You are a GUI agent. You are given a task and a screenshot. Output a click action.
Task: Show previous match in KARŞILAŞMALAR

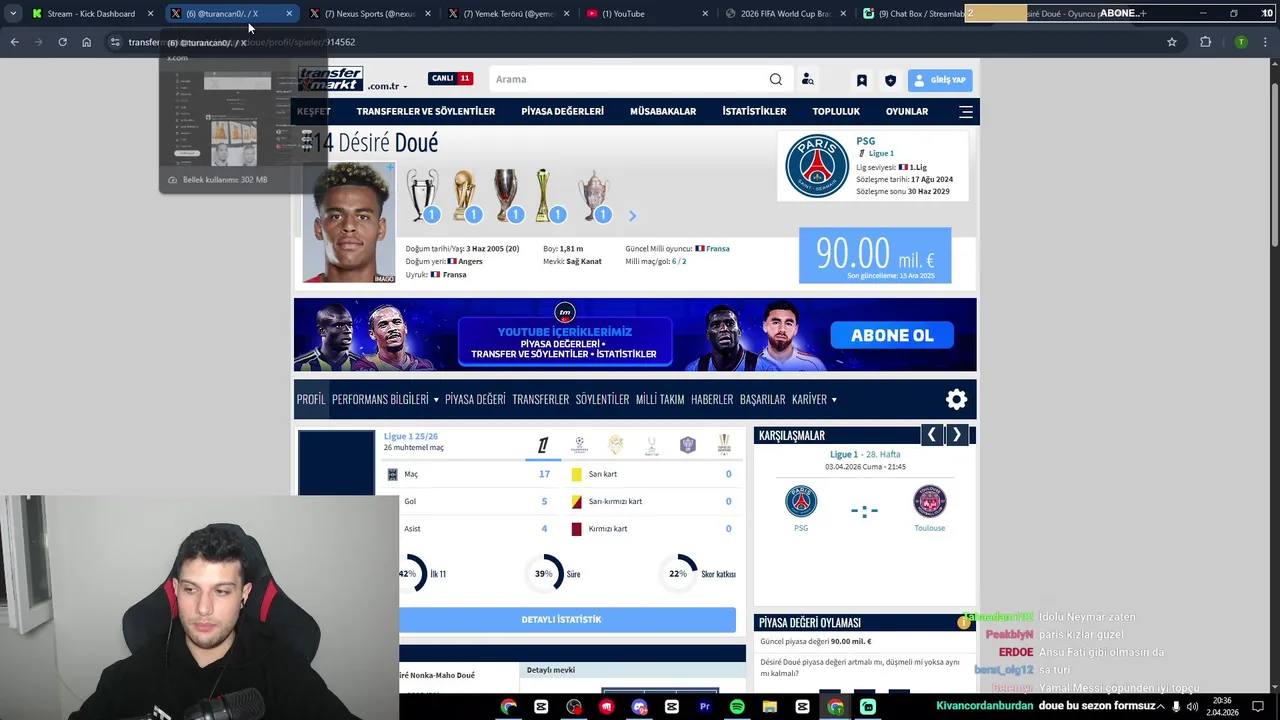click(931, 435)
